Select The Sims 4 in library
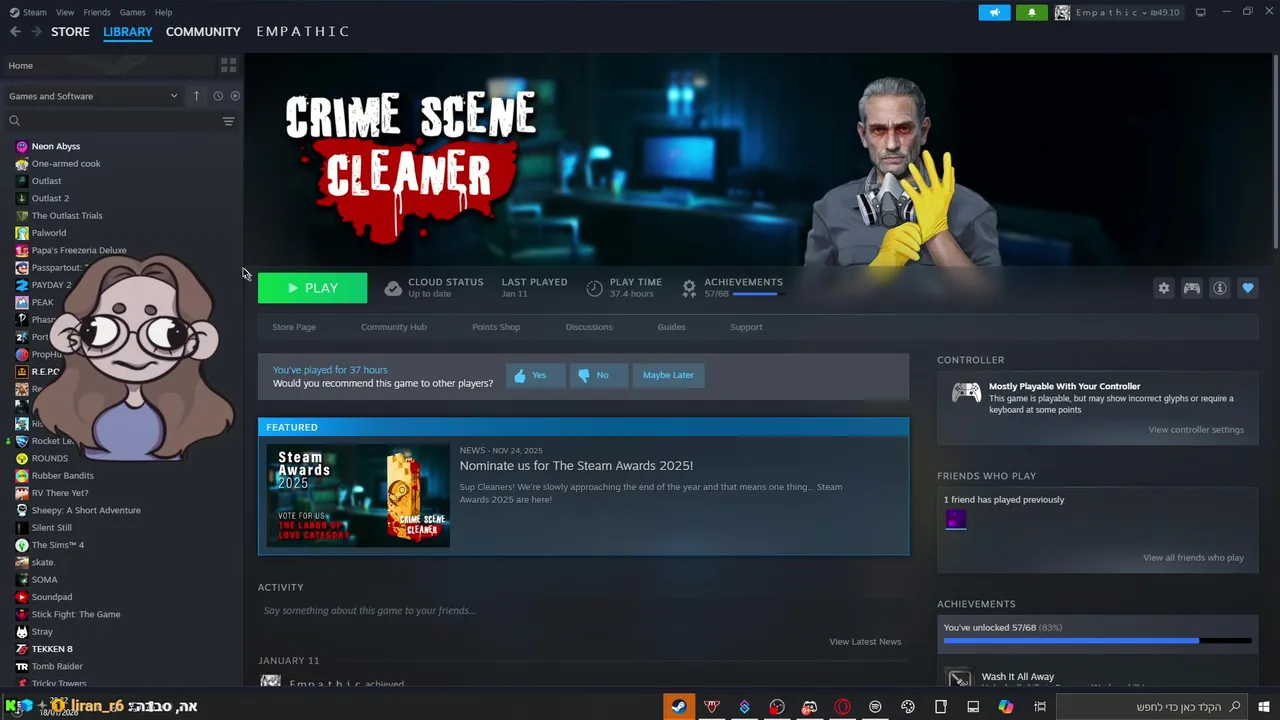The image size is (1280, 720). [x=57, y=545]
